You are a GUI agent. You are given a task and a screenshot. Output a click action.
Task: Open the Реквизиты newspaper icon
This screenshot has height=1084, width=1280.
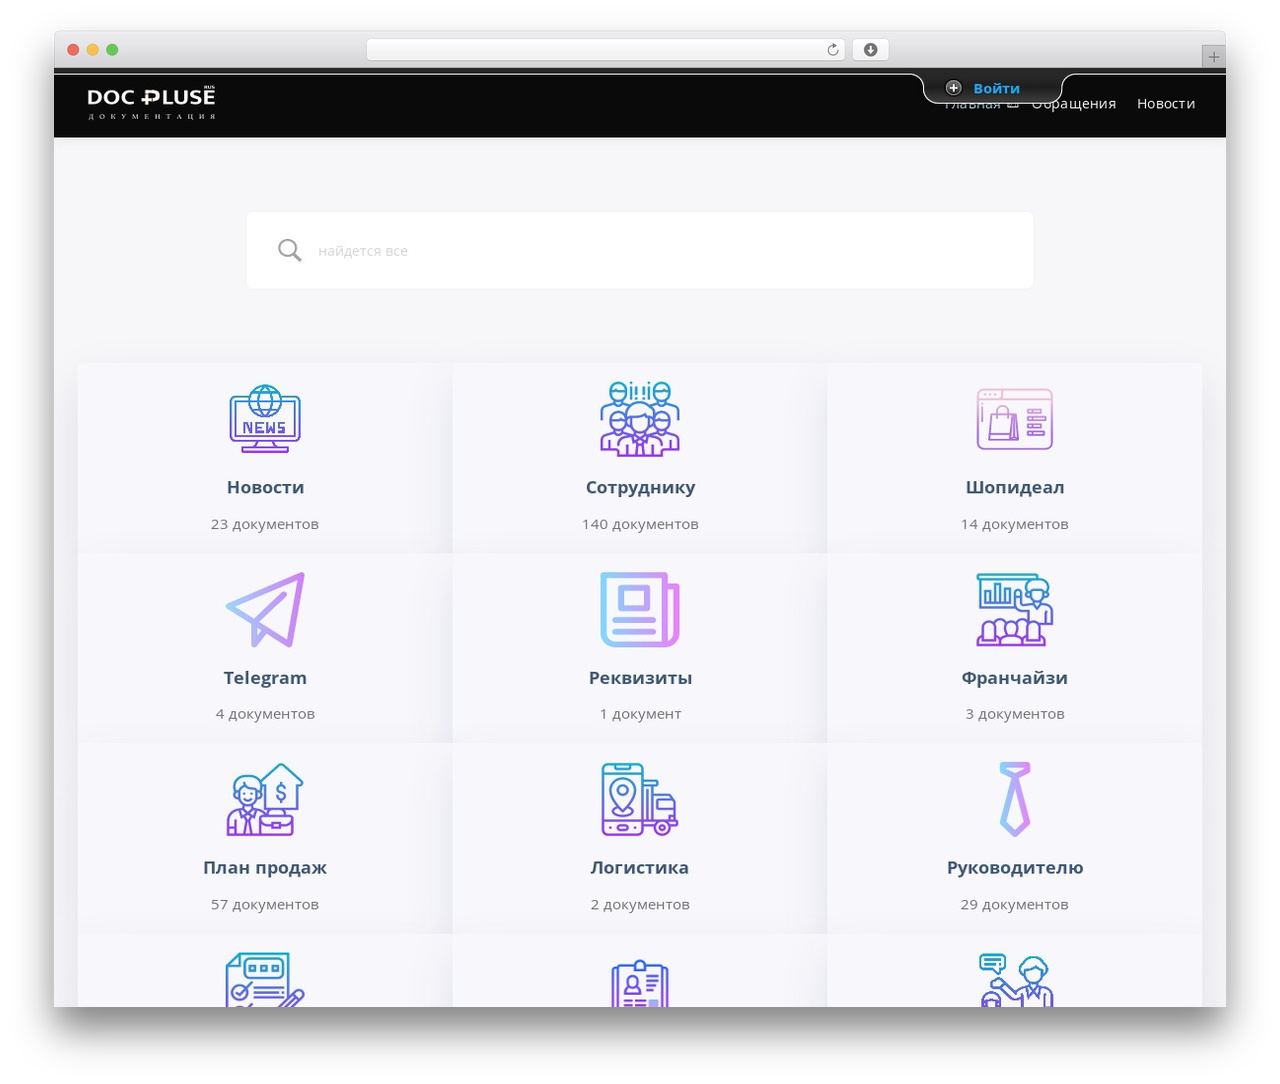click(x=640, y=609)
